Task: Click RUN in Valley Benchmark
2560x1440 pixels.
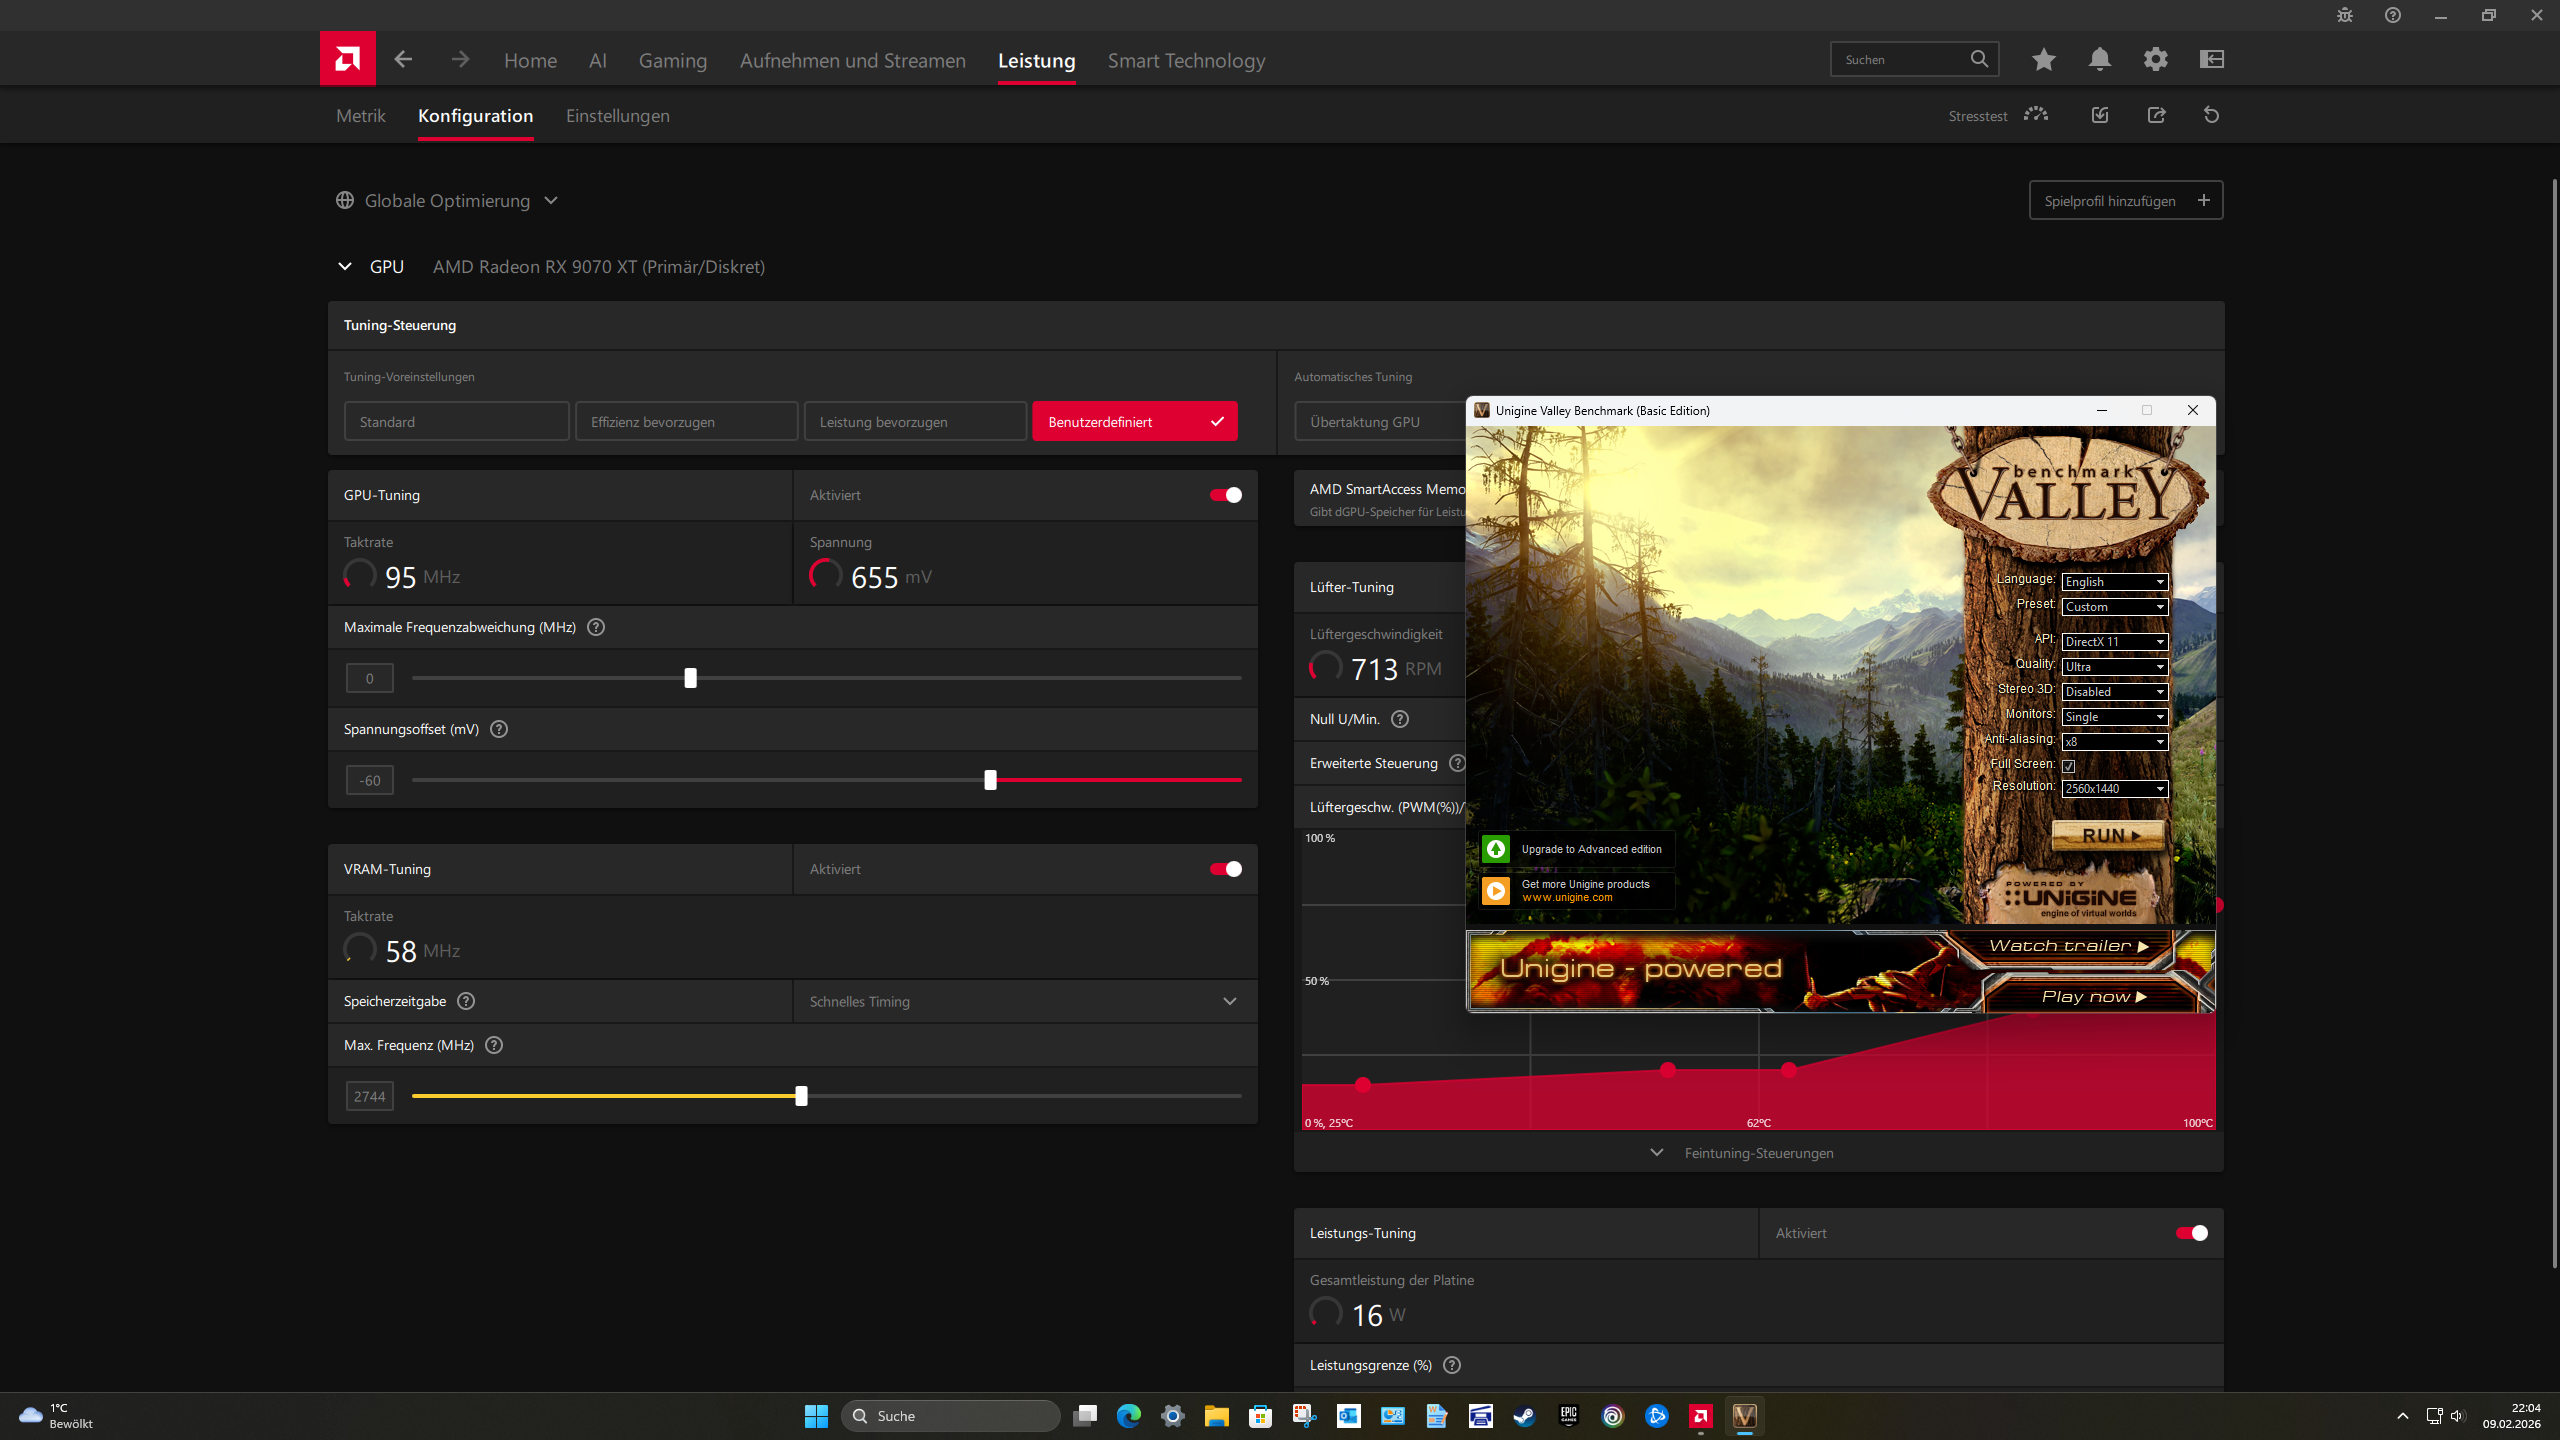Action: pos(2106,834)
